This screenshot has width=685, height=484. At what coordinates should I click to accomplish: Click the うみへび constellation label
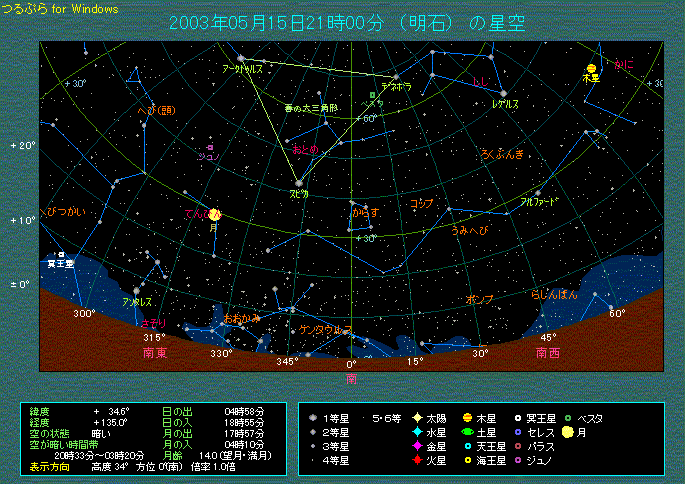pos(470,230)
